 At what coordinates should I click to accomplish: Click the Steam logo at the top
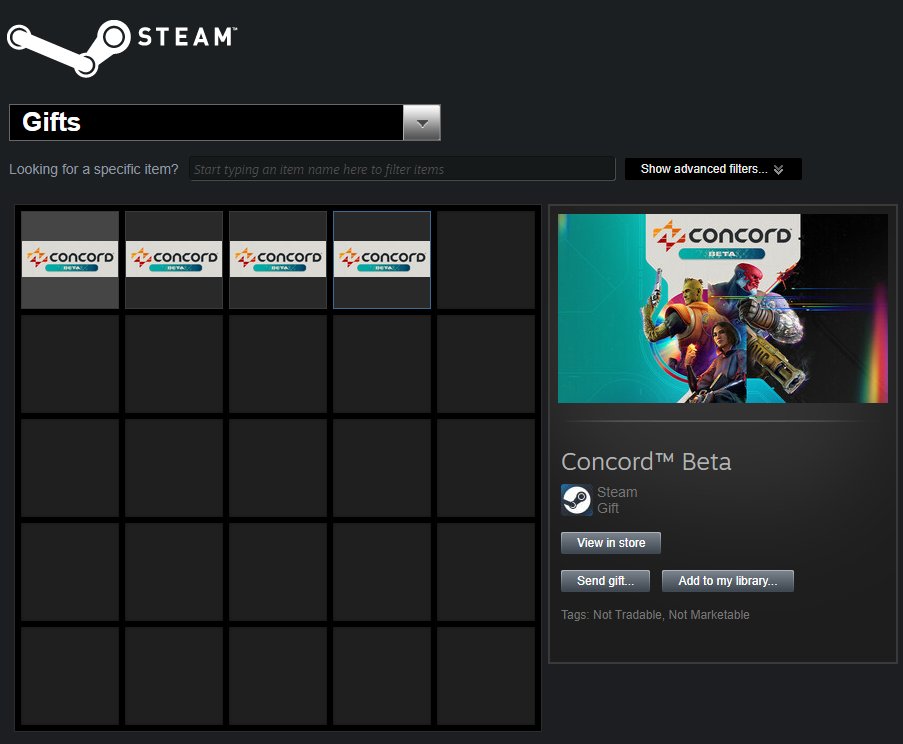[122, 48]
